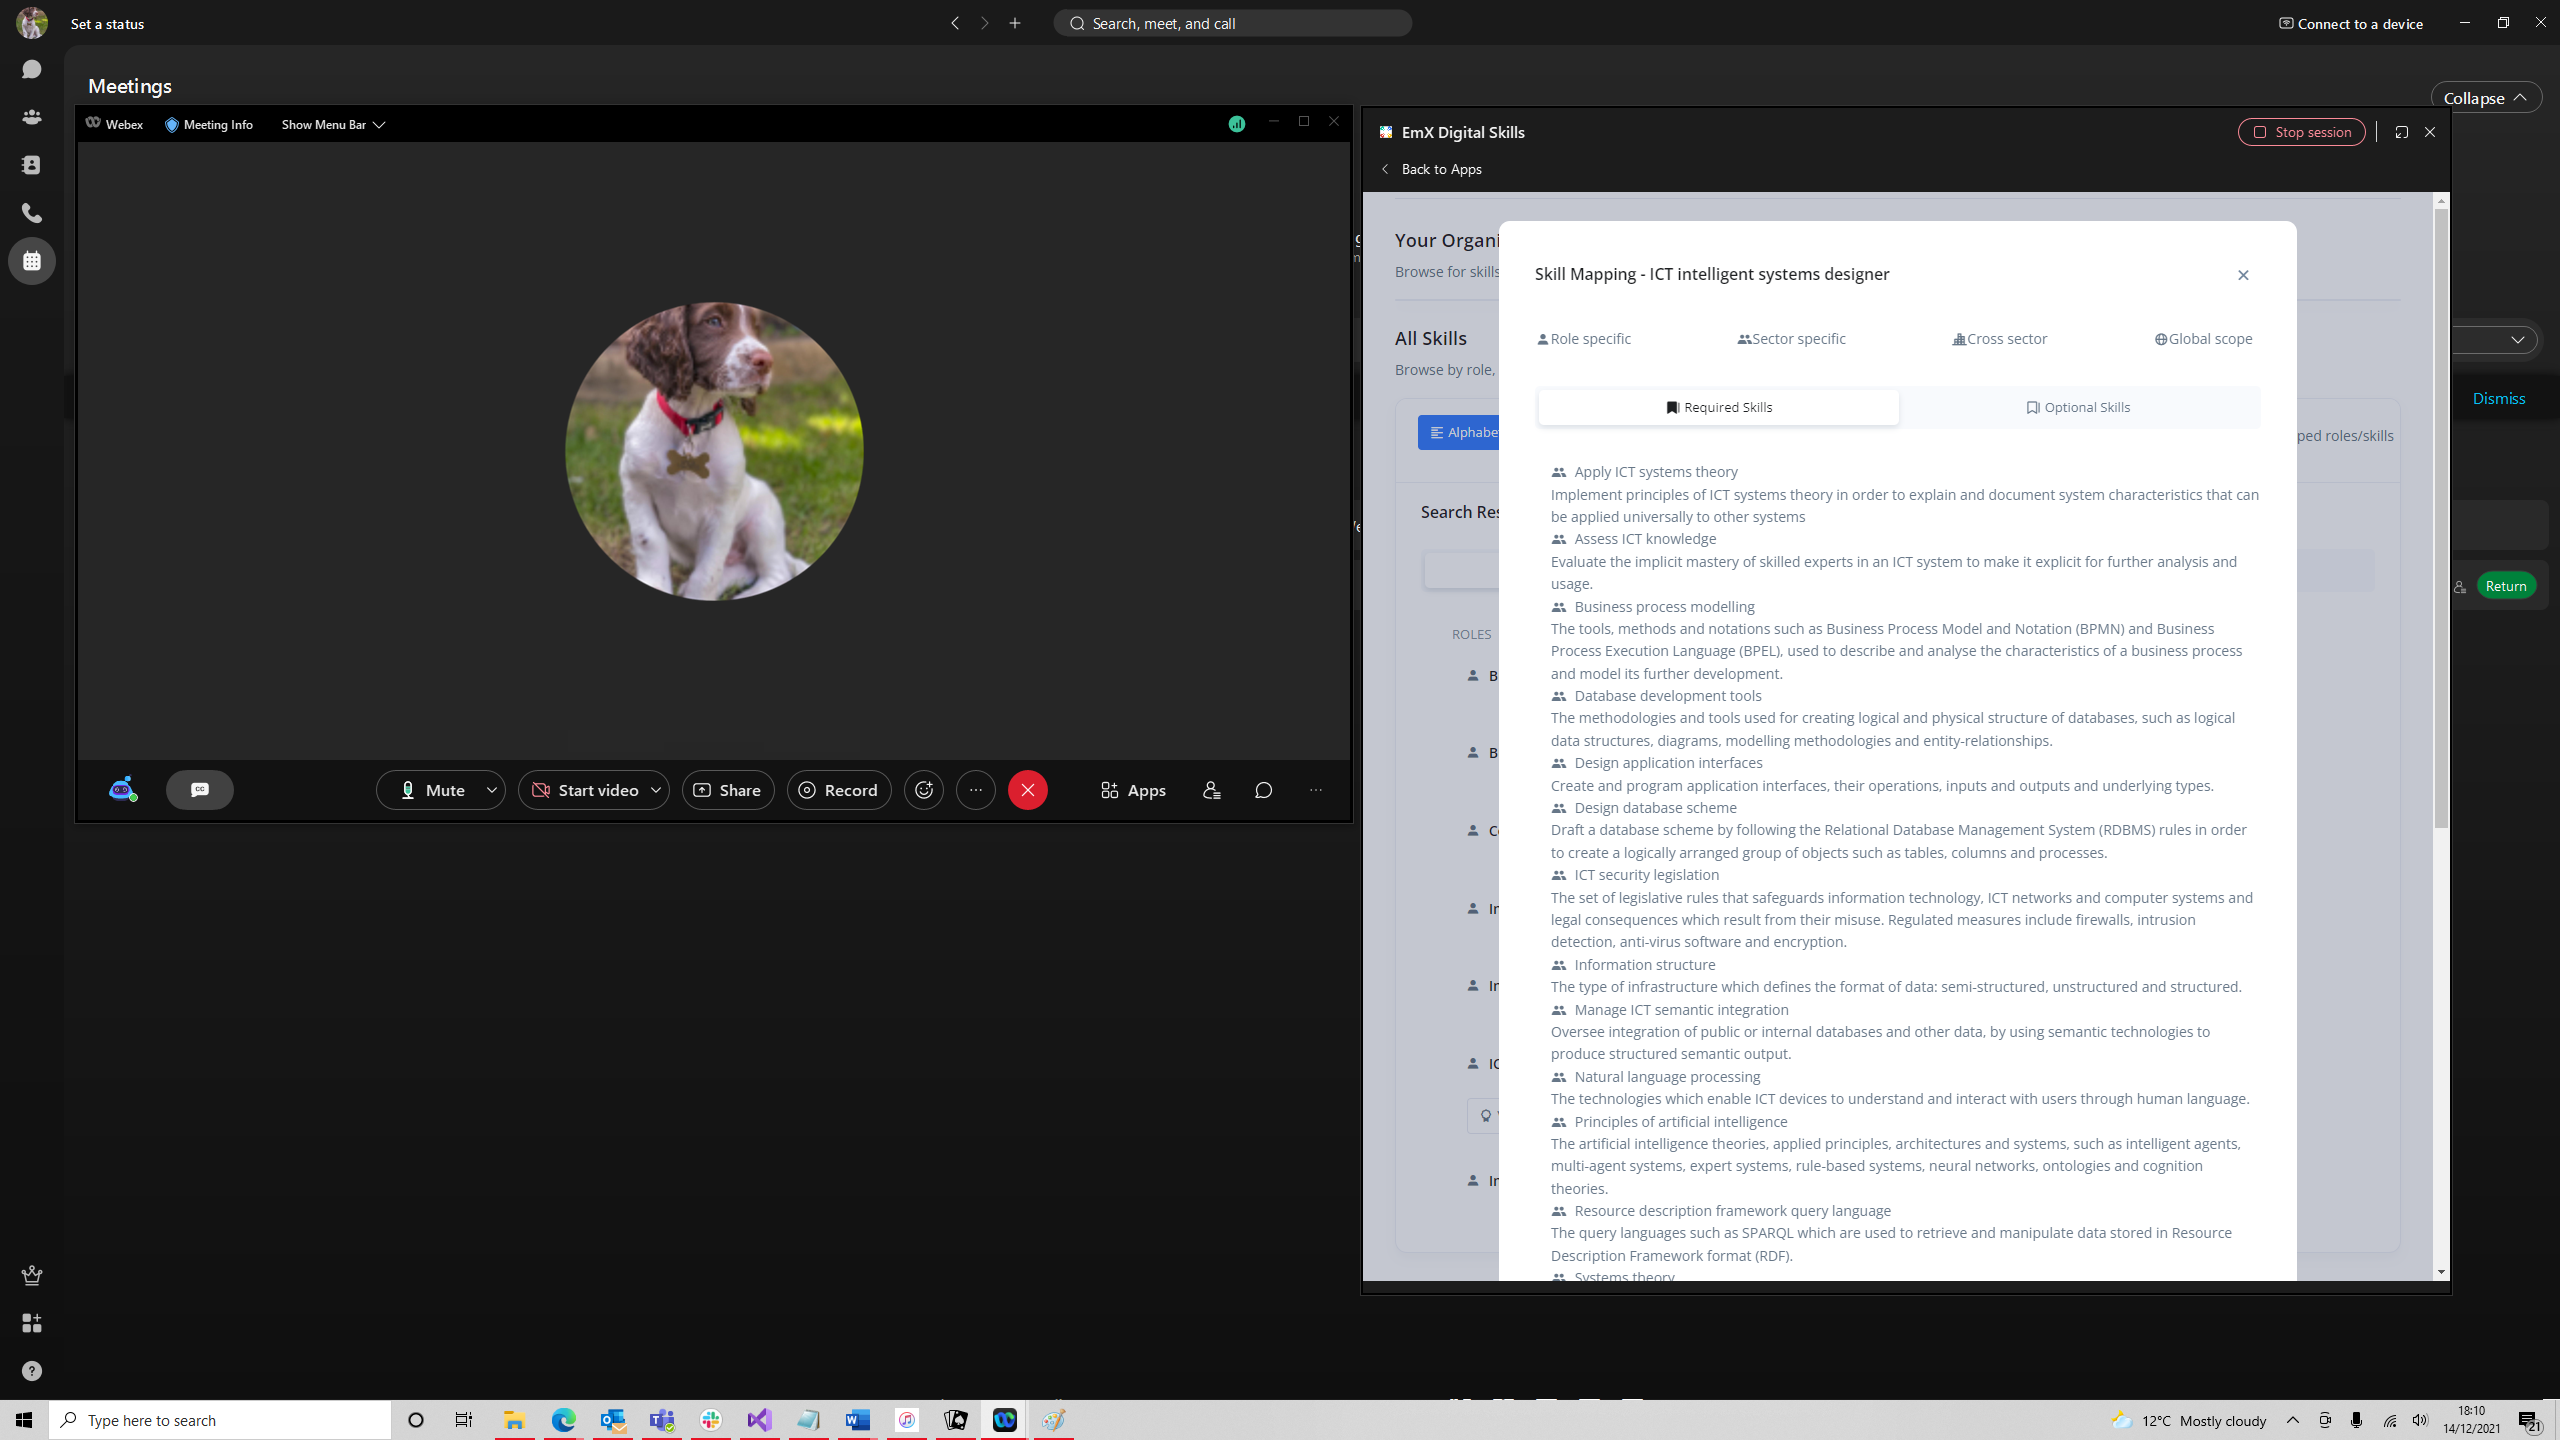Click Search, meet, and call field
This screenshot has width=2560, height=1440.
1232,23
